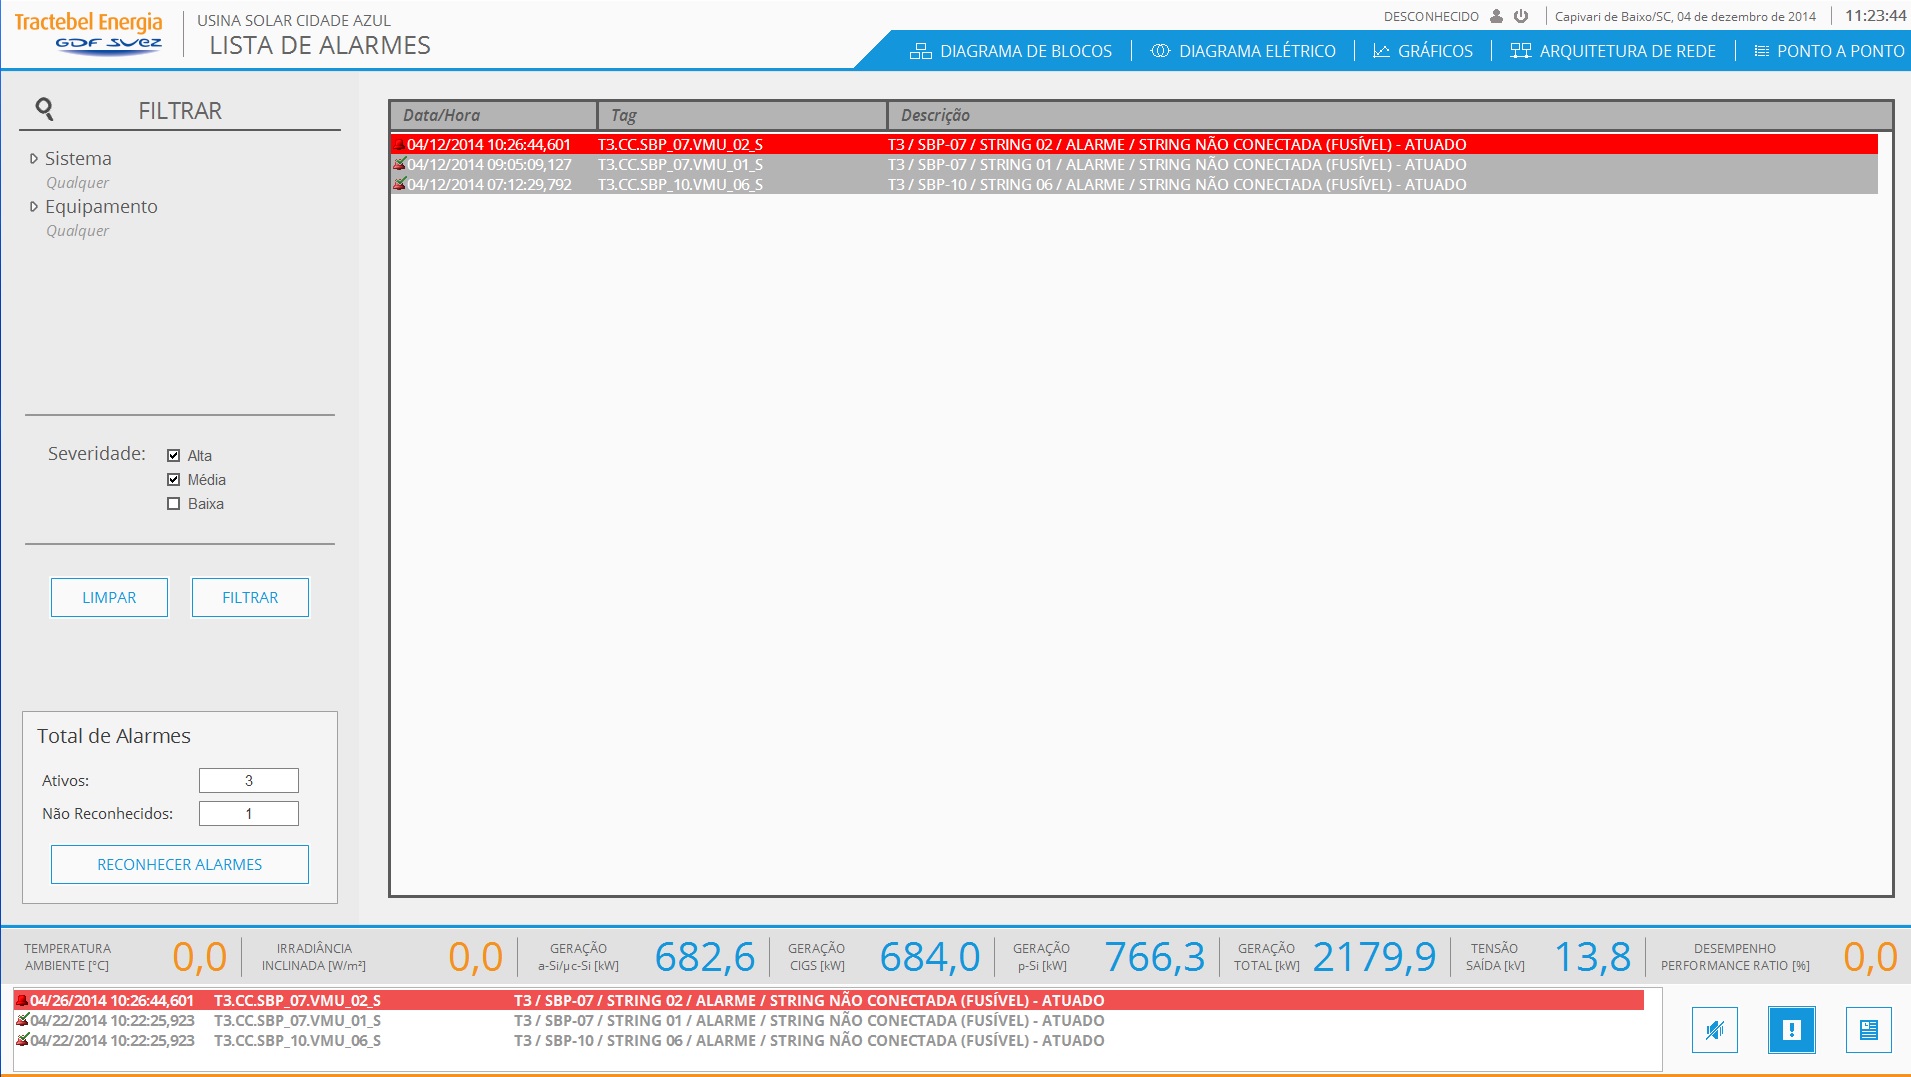Click the user profile icon

click(x=1496, y=16)
